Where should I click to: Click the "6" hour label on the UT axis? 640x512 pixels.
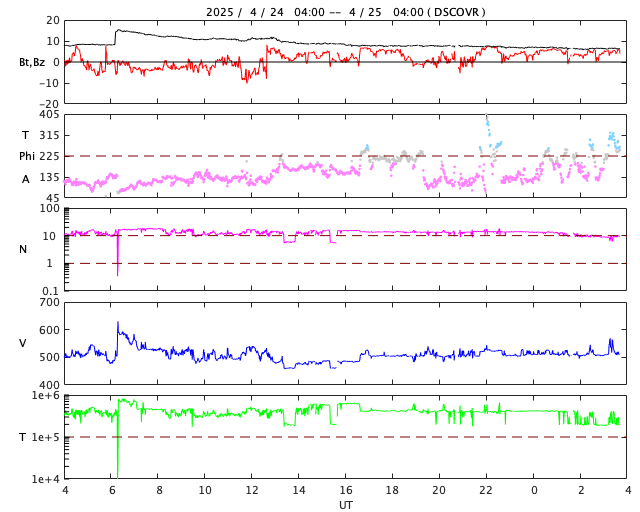(x=112, y=490)
